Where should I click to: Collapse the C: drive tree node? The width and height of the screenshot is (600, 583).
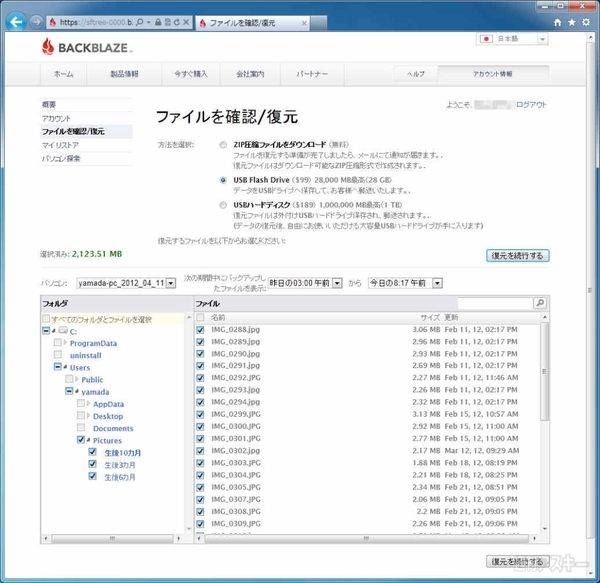[54, 331]
